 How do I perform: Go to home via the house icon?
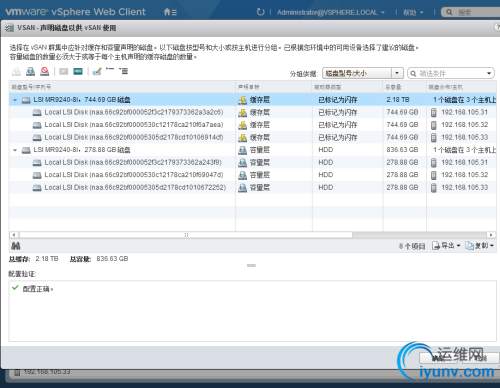coord(167,12)
